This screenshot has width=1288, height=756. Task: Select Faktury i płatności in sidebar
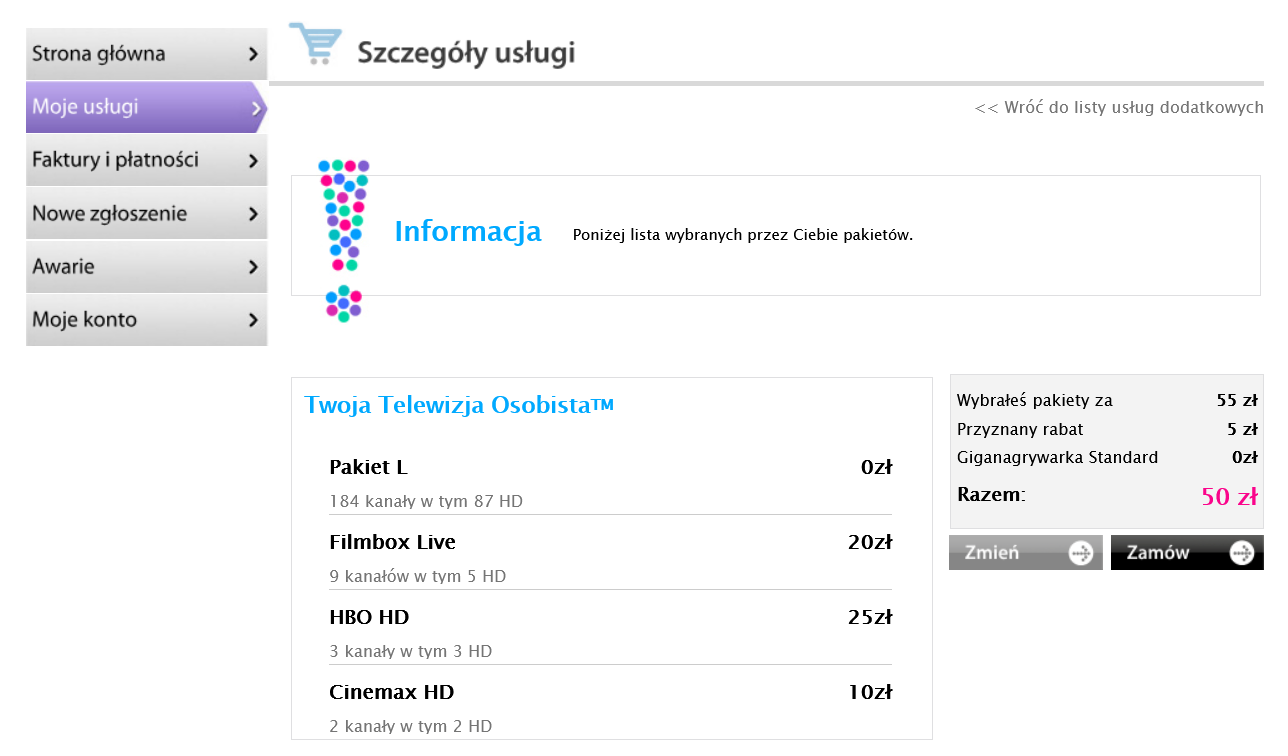tap(115, 160)
